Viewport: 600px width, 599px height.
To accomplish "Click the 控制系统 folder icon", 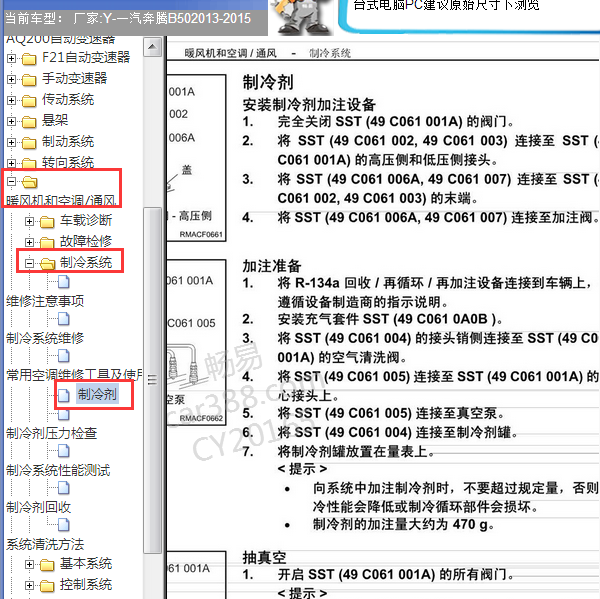I will tap(47, 586).
